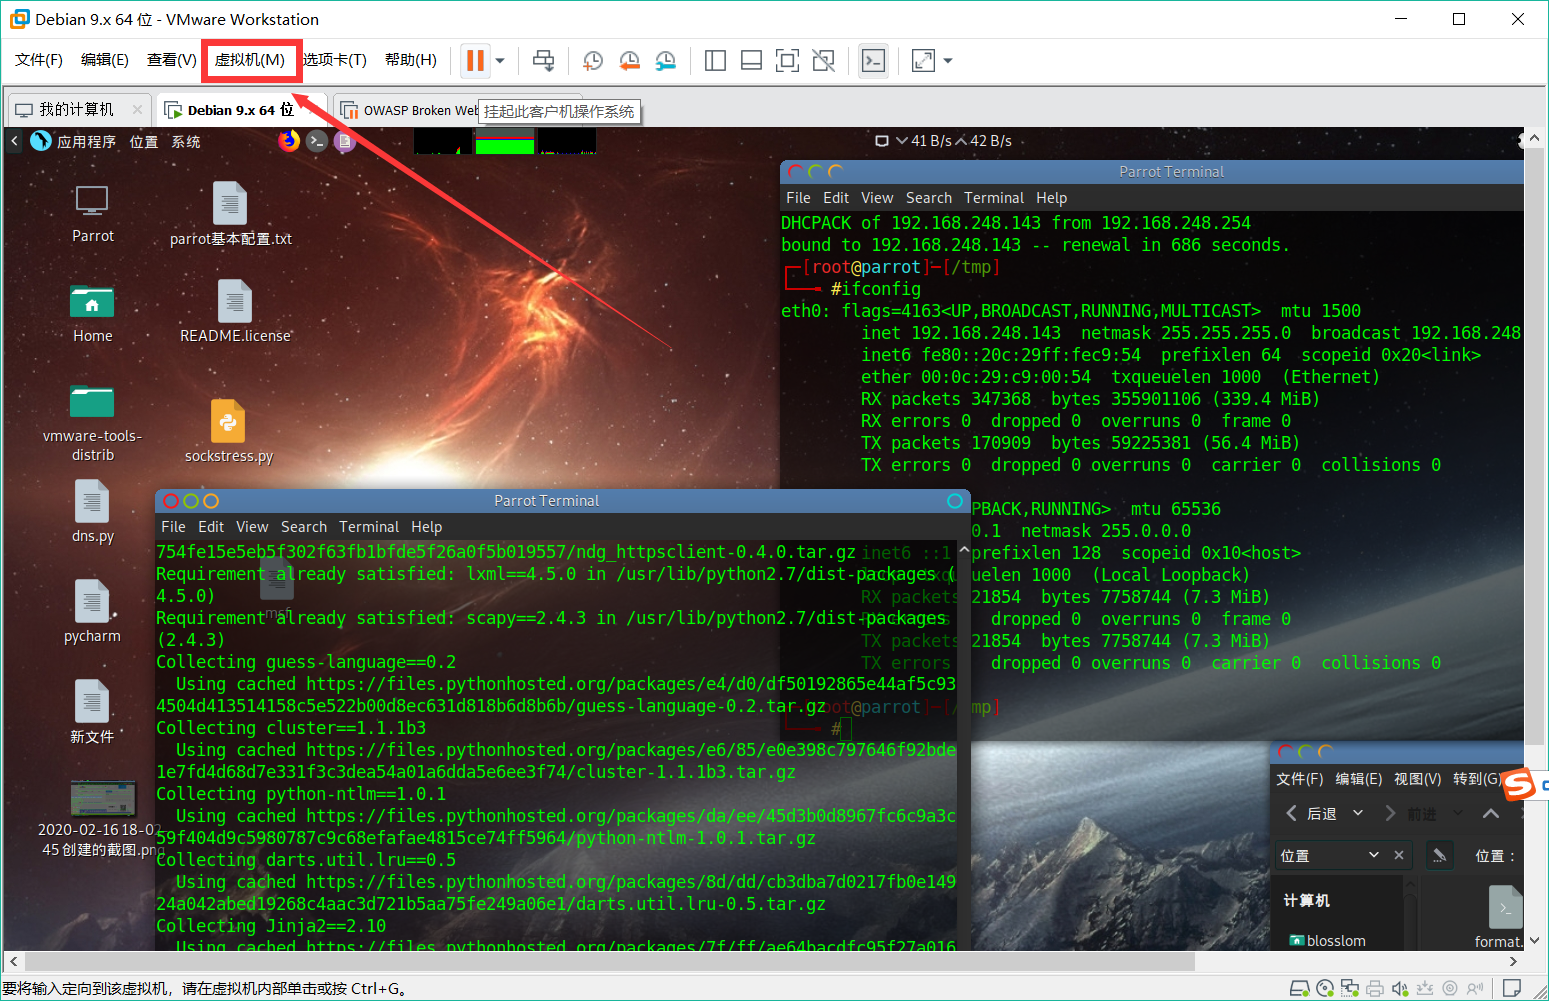This screenshot has width=1549, height=1001.
Task: Select the vmware-tools-distrib folder
Action: 92,423
